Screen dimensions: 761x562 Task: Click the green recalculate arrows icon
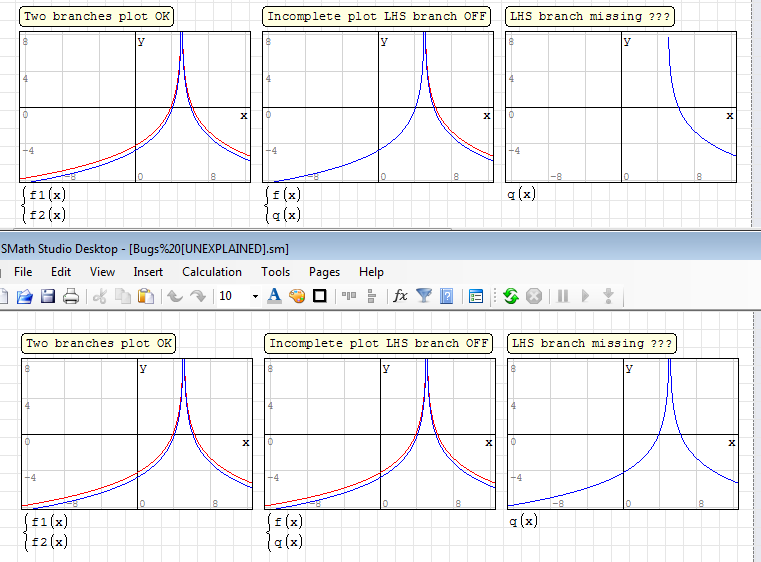tap(510, 296)
